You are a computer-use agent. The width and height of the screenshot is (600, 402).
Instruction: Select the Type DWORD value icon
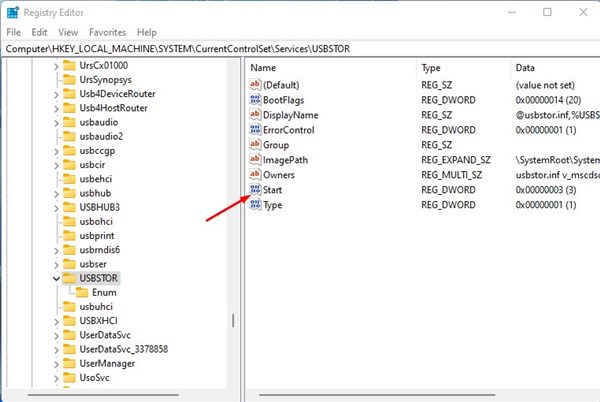[255, 204]
